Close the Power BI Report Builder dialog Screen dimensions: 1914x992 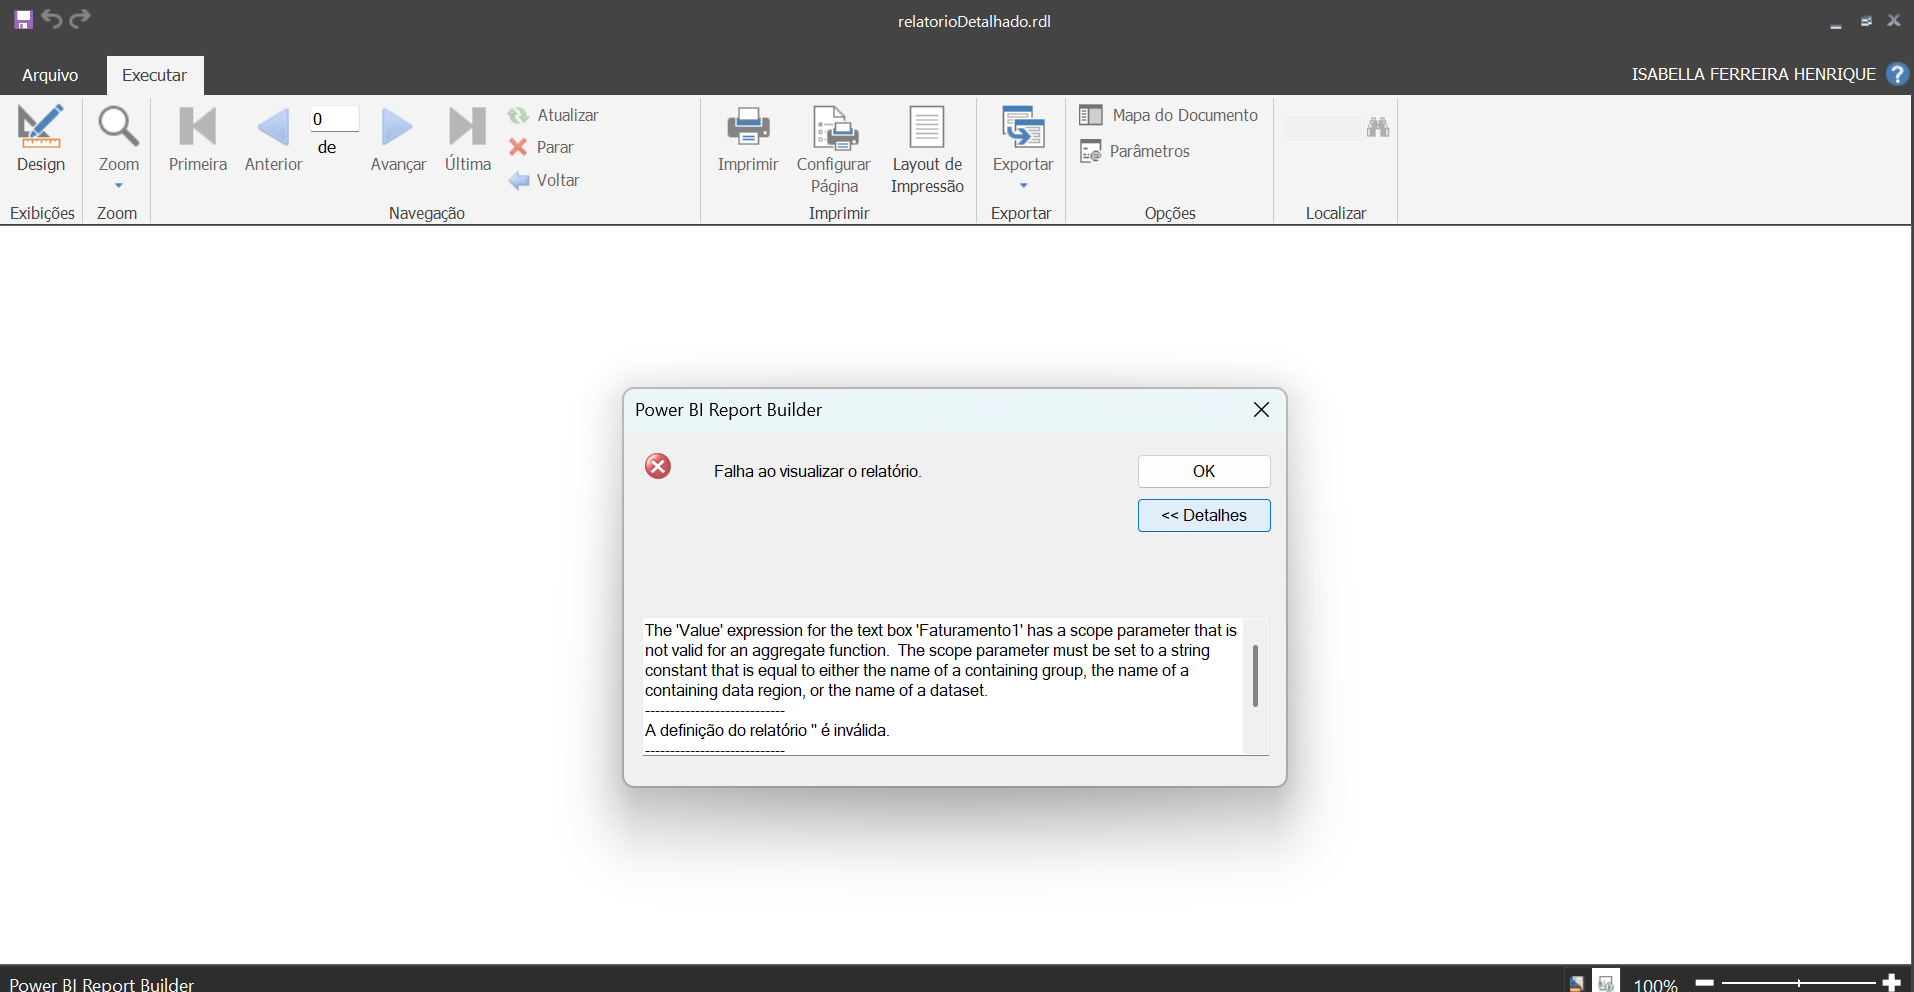pos(1261,410)
